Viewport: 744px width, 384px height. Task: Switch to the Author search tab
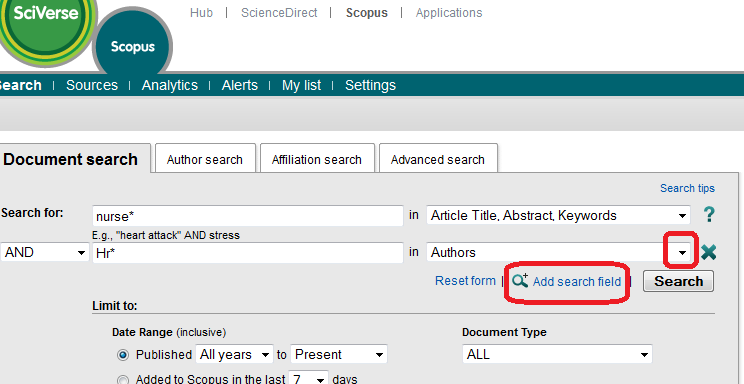pyautogui.click(x=205, y=159)
